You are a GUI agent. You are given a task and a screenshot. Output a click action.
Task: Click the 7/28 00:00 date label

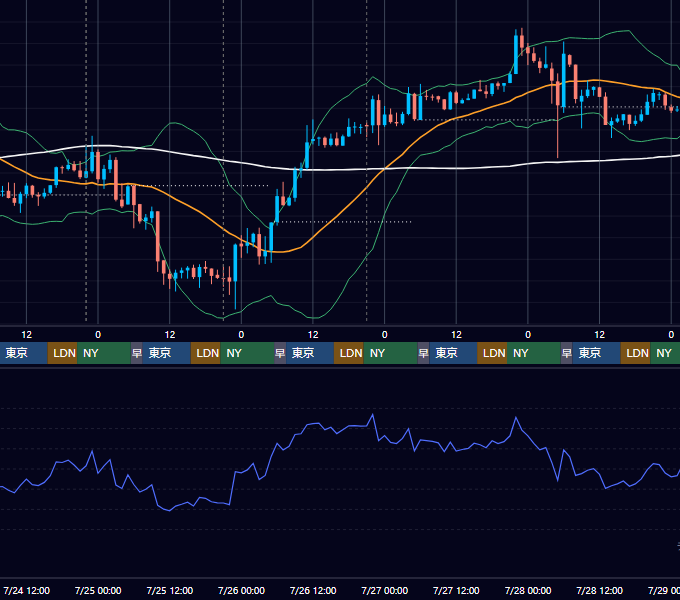pyautogui.click(x=528, y=590)
